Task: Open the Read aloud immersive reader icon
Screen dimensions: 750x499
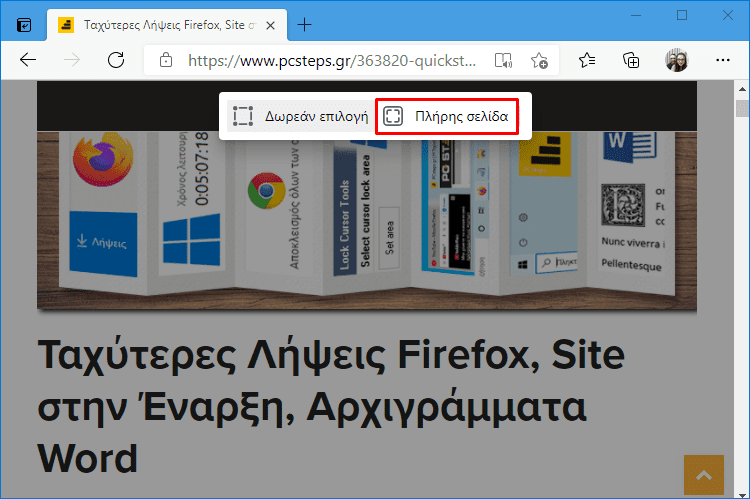Action: point(503,61)
